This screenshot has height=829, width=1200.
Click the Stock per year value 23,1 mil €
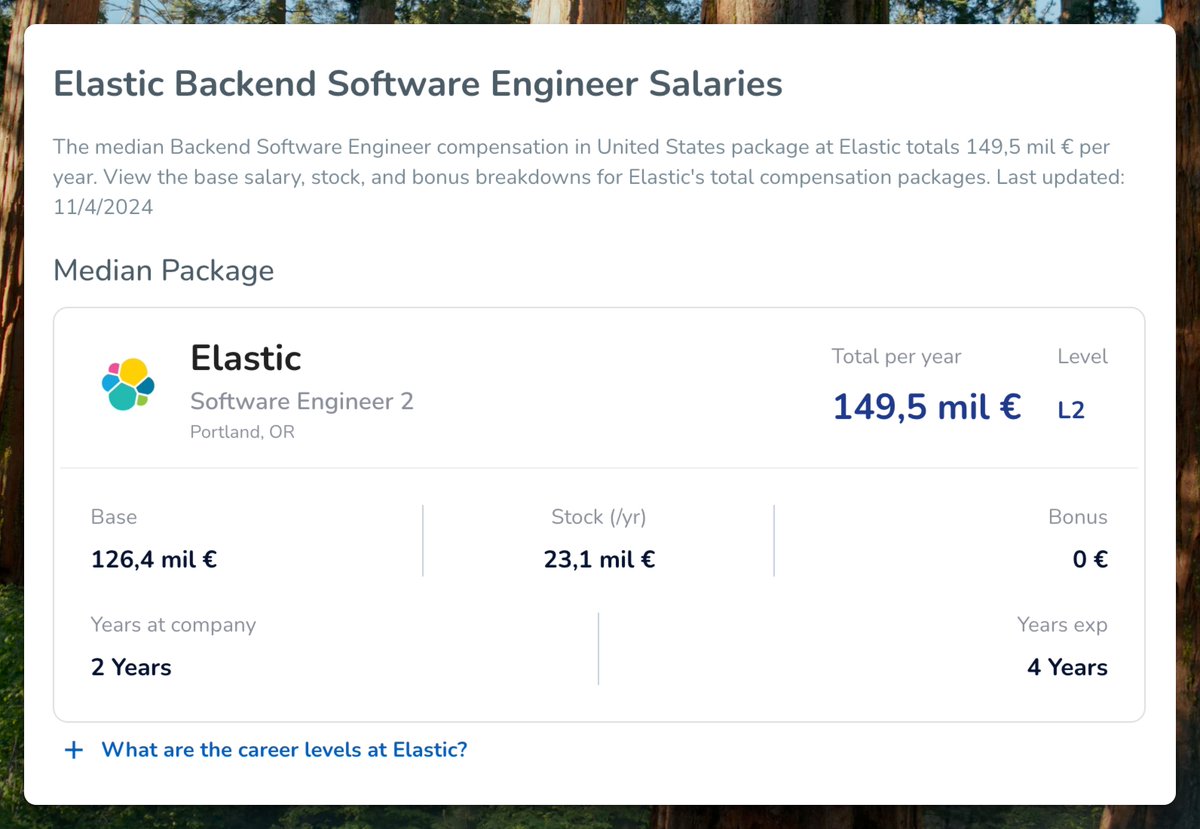point(599,559)
